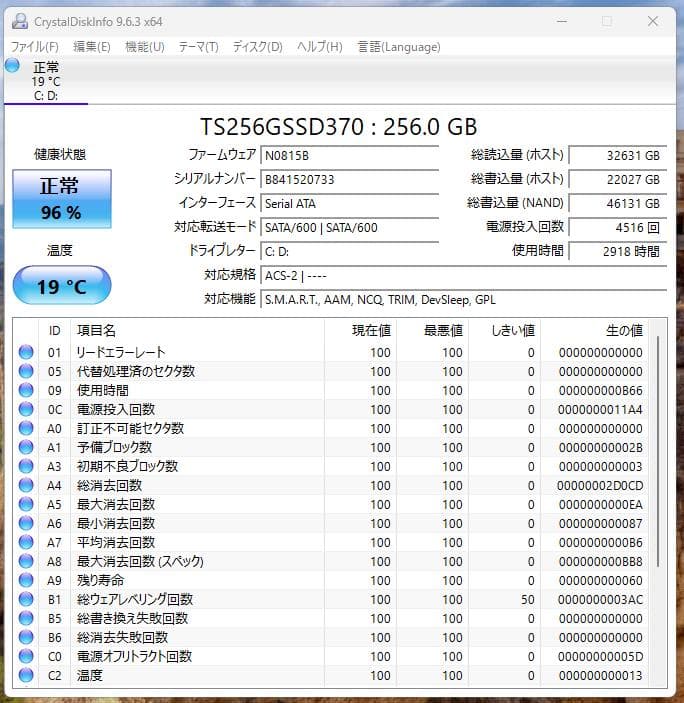
Task: Click status orb for A3 初期不良ブロック数
Action: pyautogui.click(x=26, y=466)
